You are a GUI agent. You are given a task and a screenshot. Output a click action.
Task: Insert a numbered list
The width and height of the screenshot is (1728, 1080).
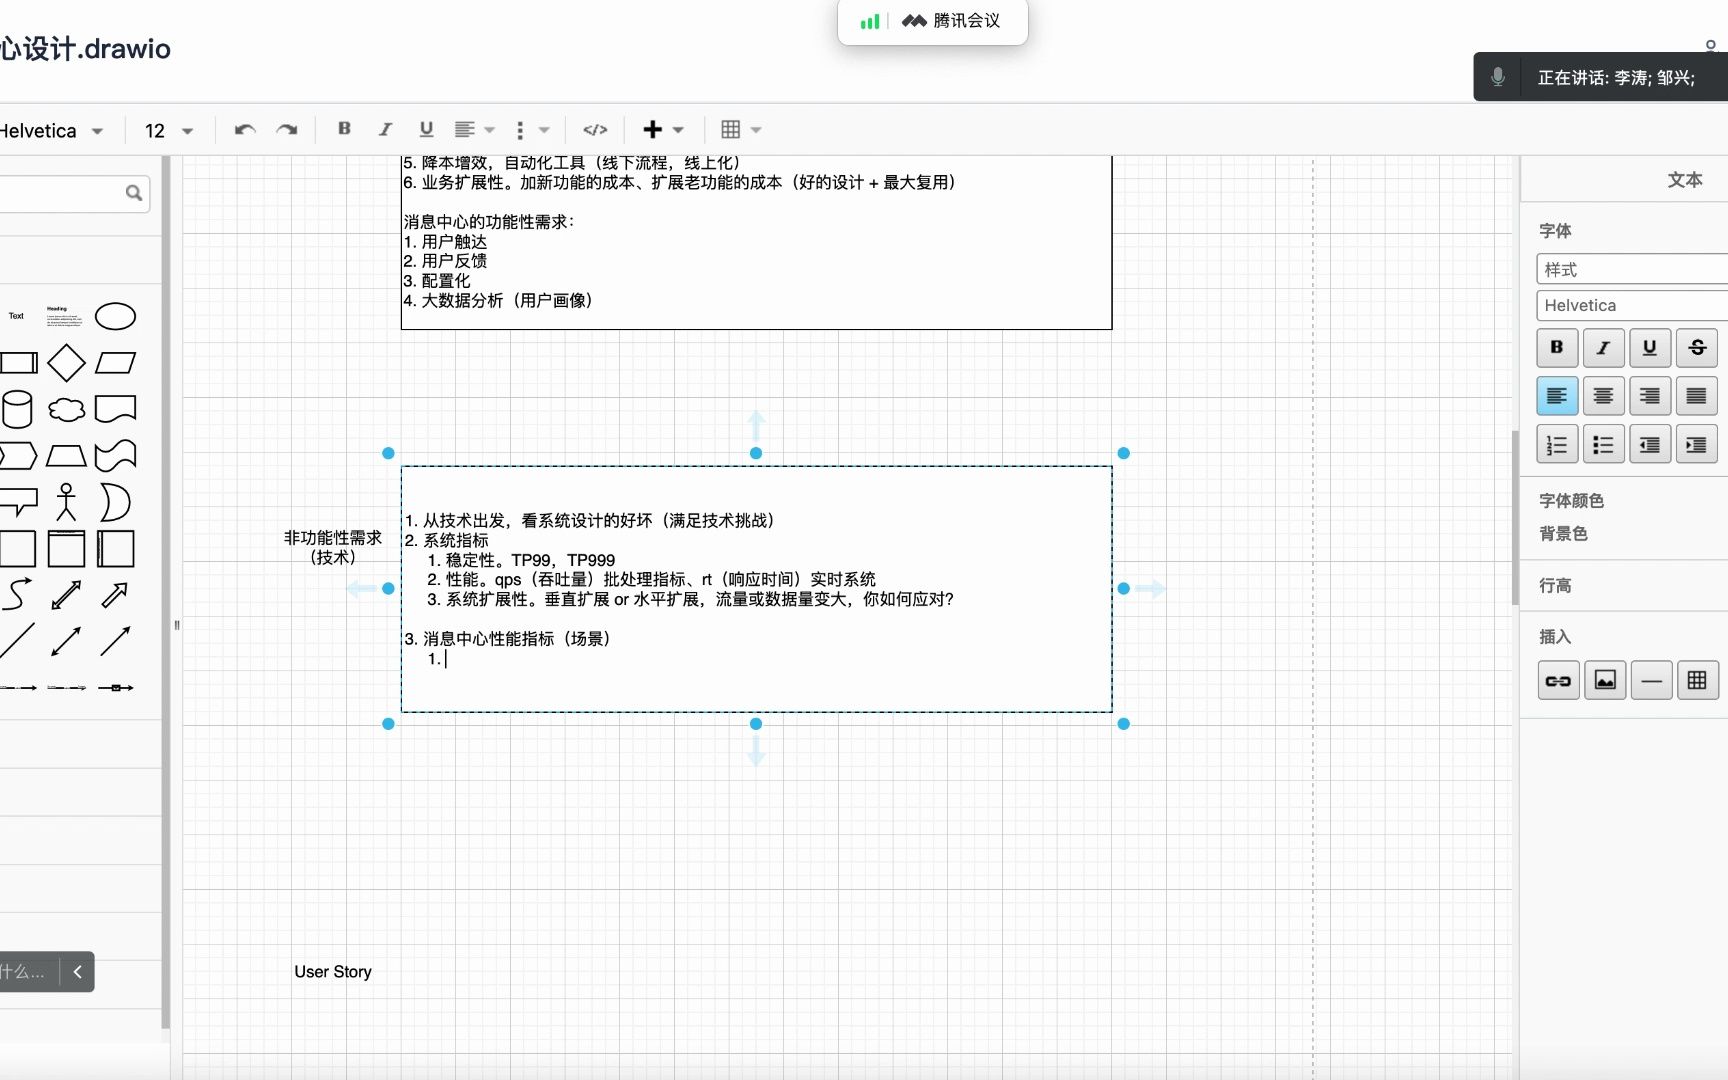[x=1557, y=445]
